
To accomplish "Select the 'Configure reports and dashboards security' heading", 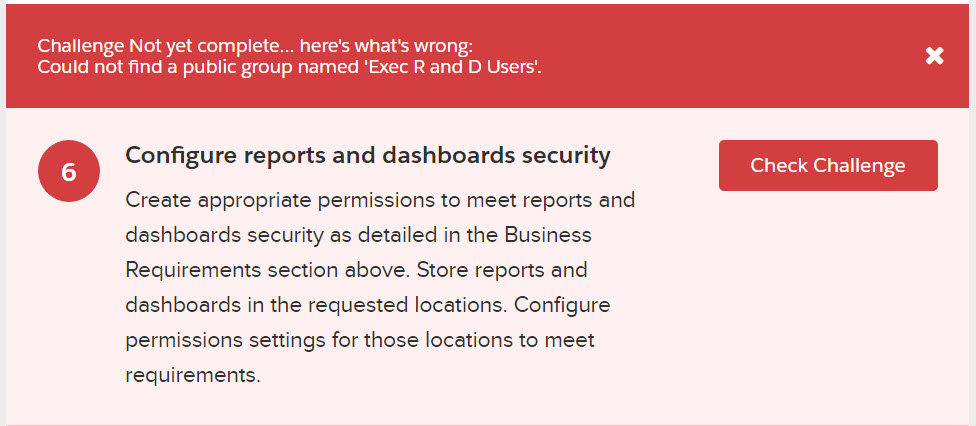I will (368, 156).
